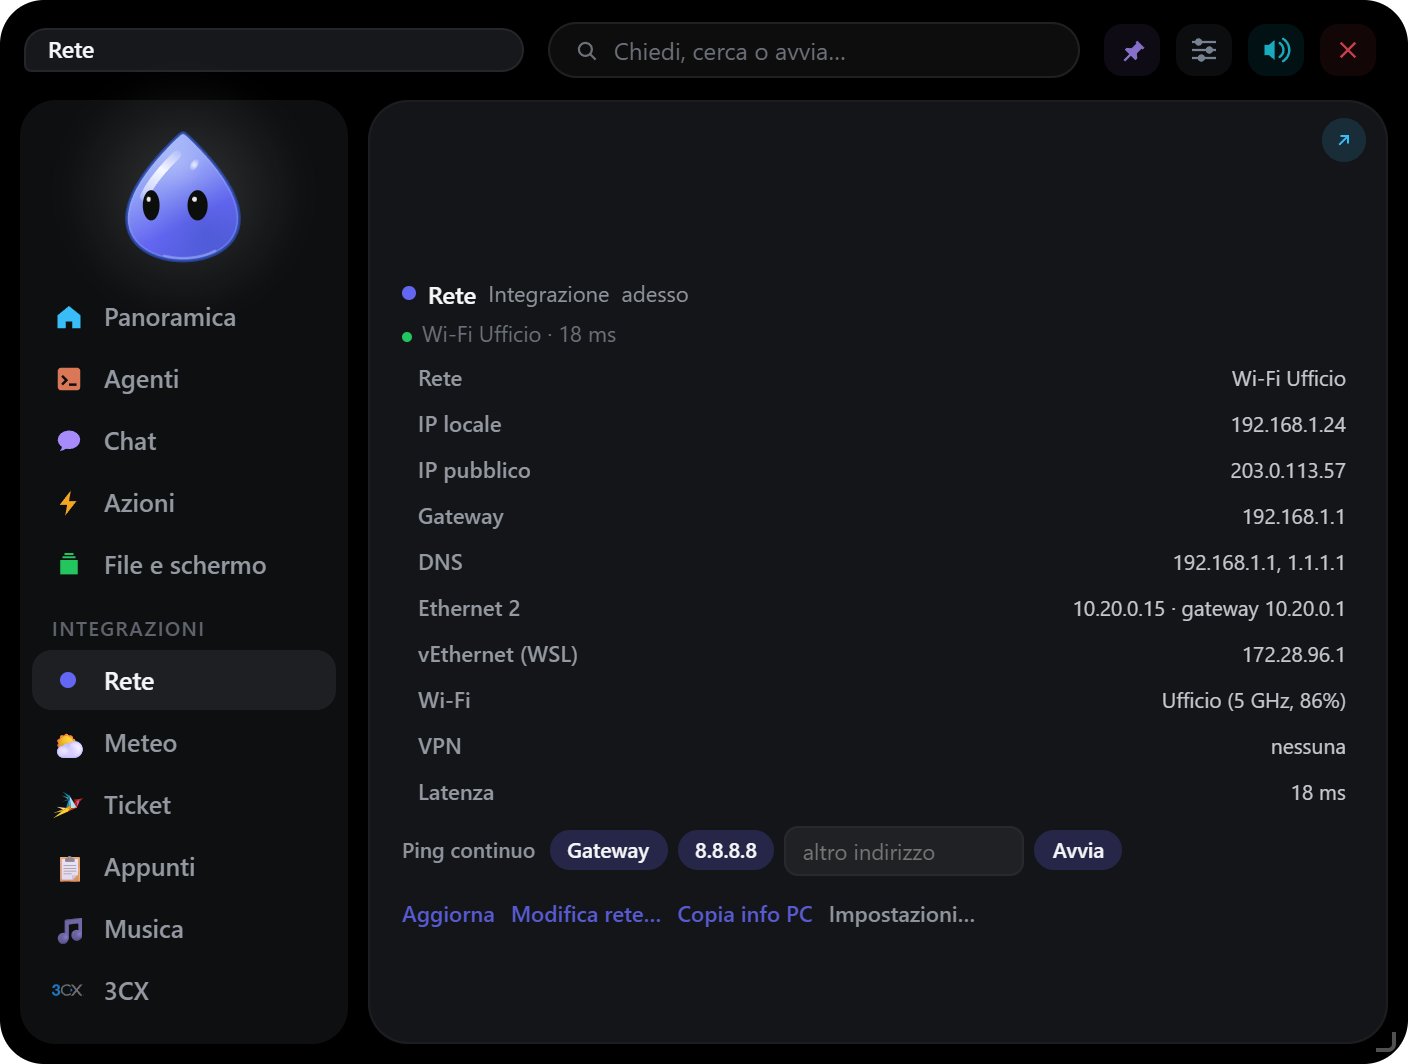
Task: Click the Ticket bird icon
Action: tap(68, 805)
